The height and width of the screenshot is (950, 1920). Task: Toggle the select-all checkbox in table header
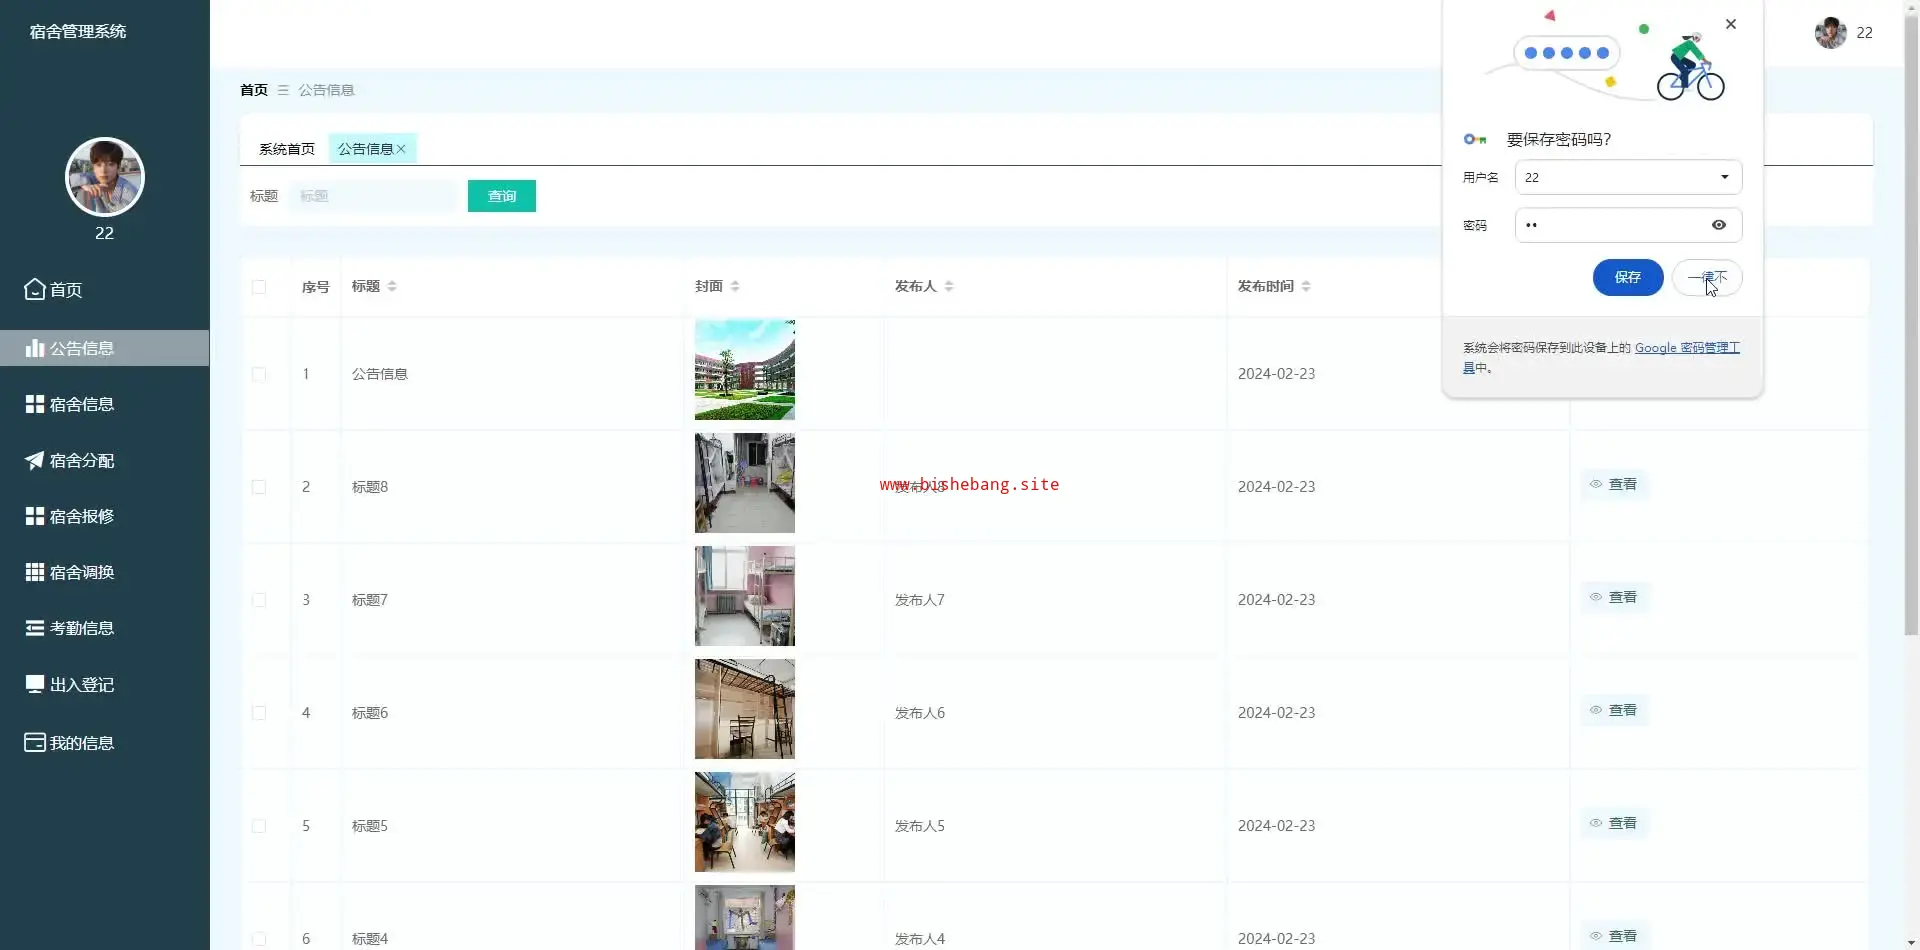(x=259, y=287)
